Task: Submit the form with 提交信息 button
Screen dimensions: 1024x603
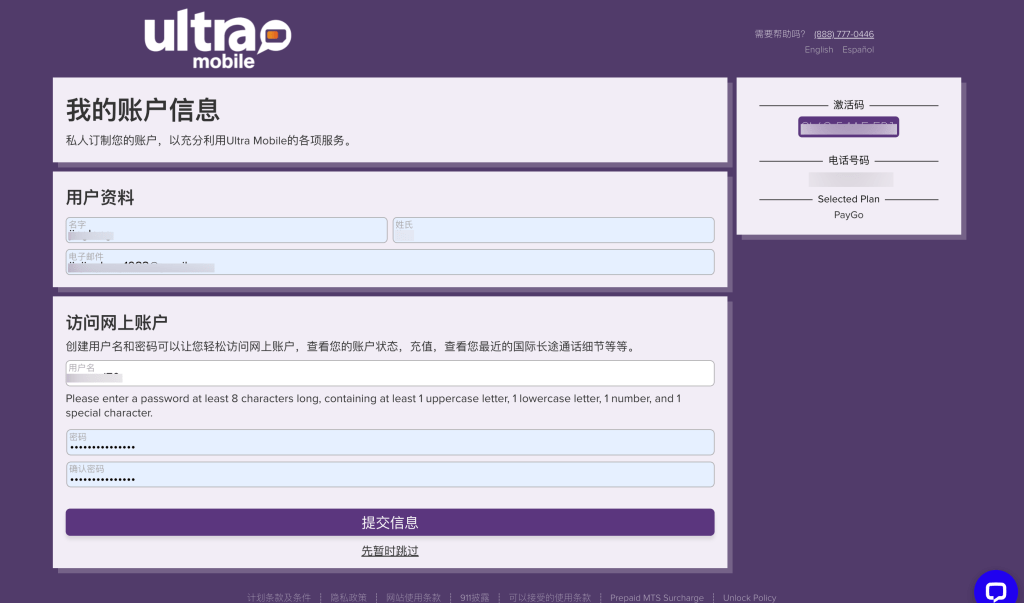Action: pyautogui.click(x=390, y=523)
